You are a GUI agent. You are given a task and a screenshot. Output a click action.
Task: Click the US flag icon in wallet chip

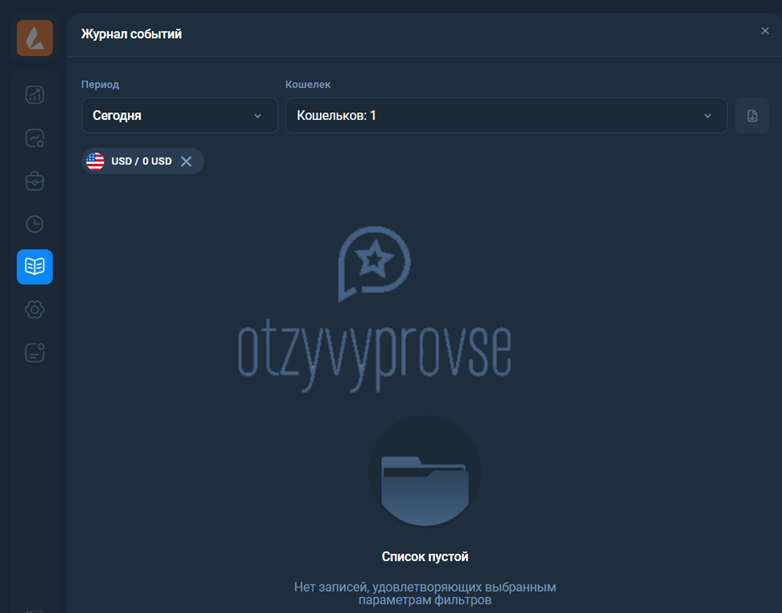click(x=95, y=161)
